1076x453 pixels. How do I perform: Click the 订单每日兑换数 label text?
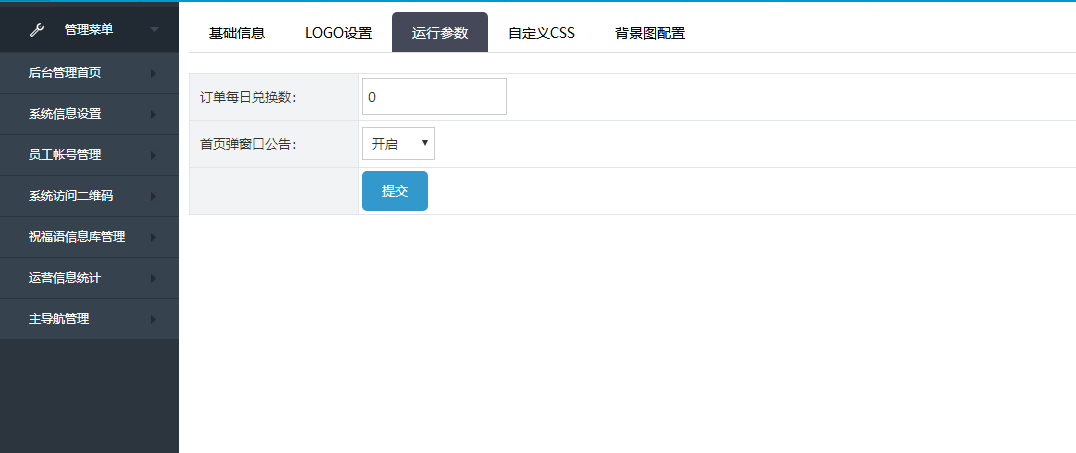coord(248,97)
